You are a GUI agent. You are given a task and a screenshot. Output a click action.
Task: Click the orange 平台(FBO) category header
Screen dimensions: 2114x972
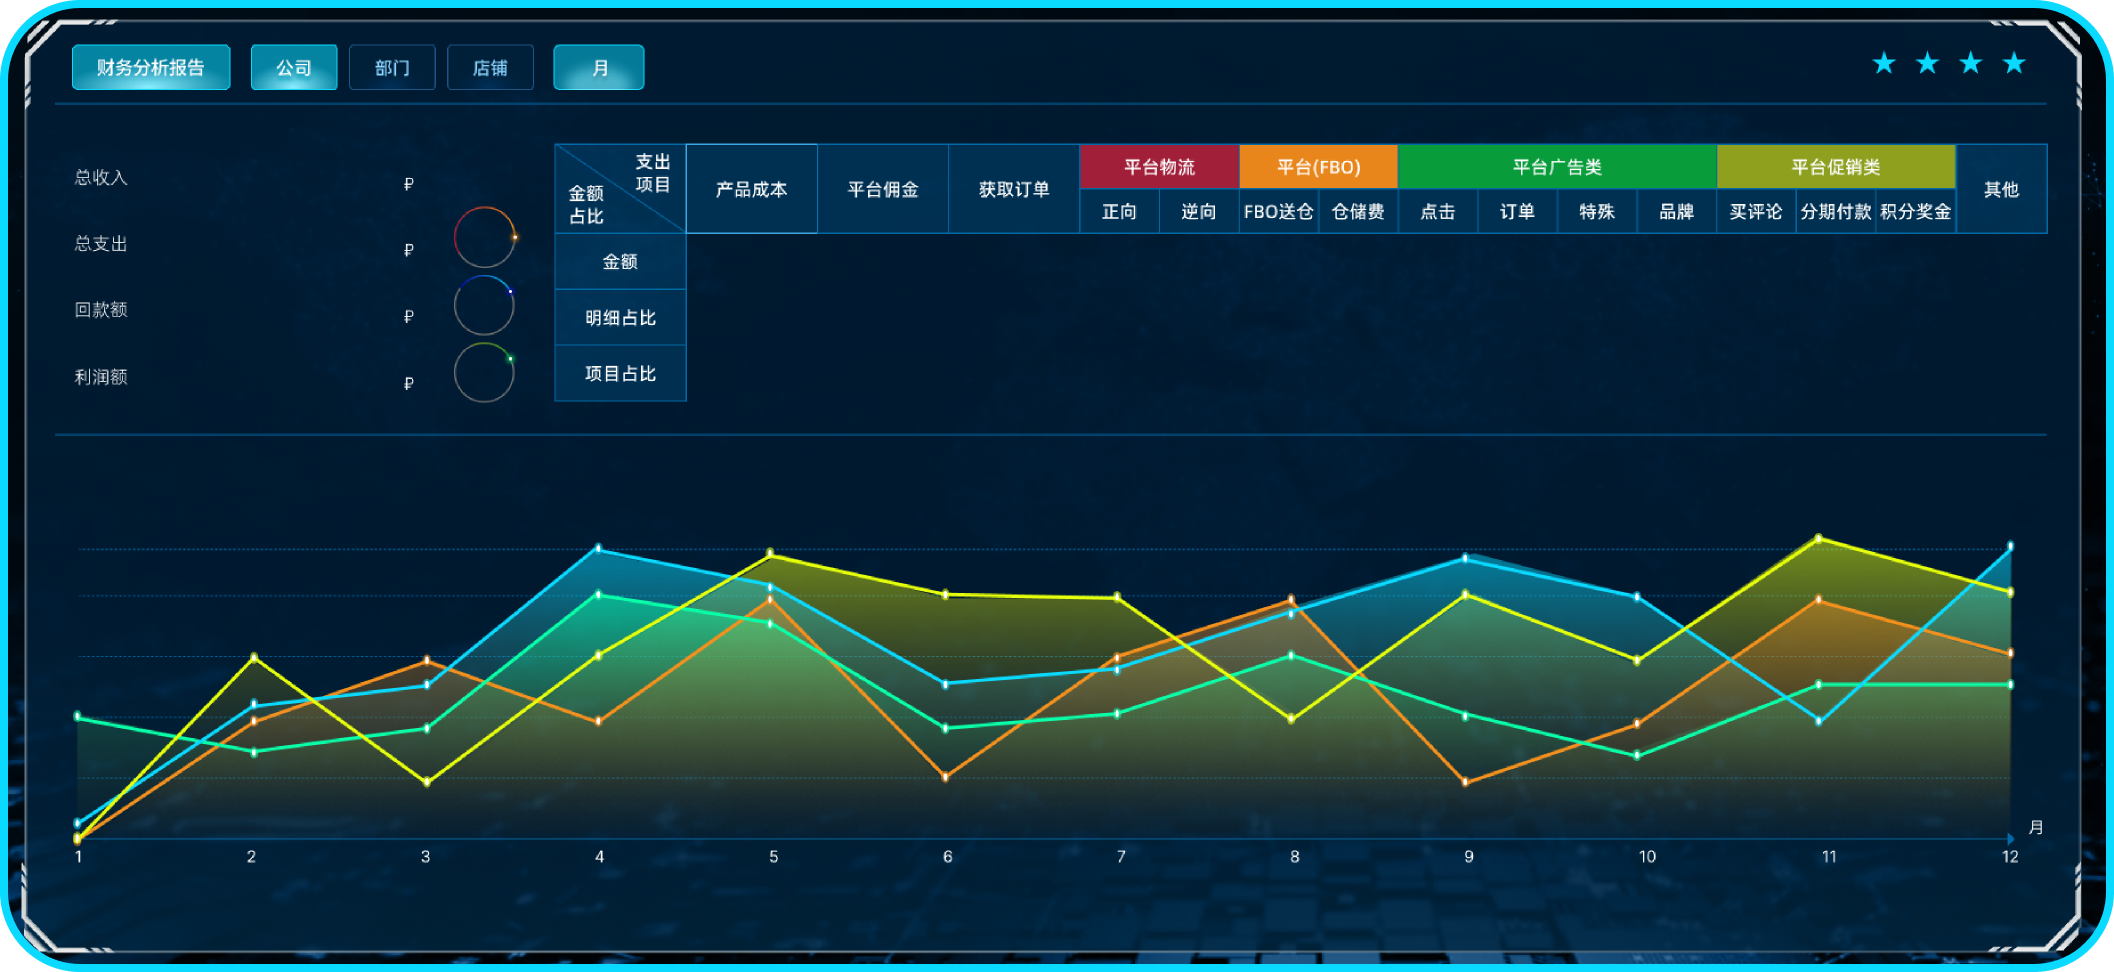pos(1318,167)
